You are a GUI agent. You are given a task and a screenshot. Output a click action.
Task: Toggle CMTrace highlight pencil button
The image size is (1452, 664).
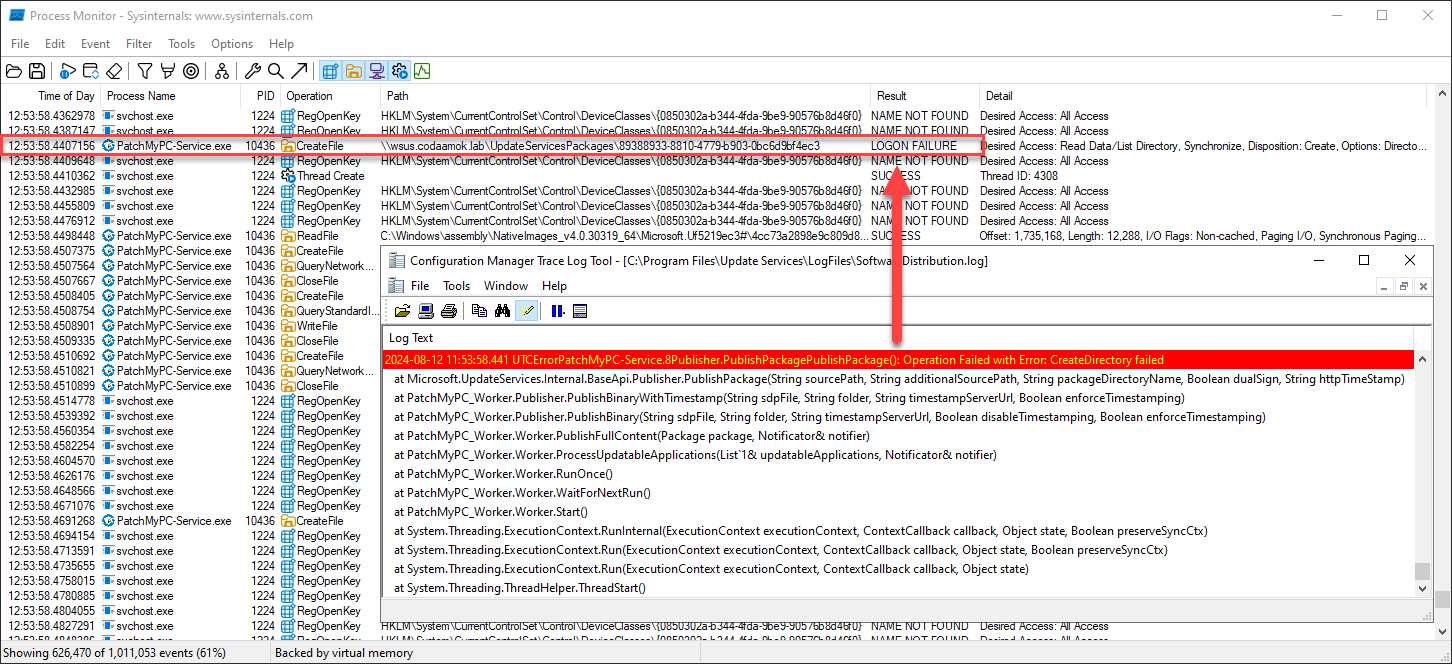pos(526,311)
